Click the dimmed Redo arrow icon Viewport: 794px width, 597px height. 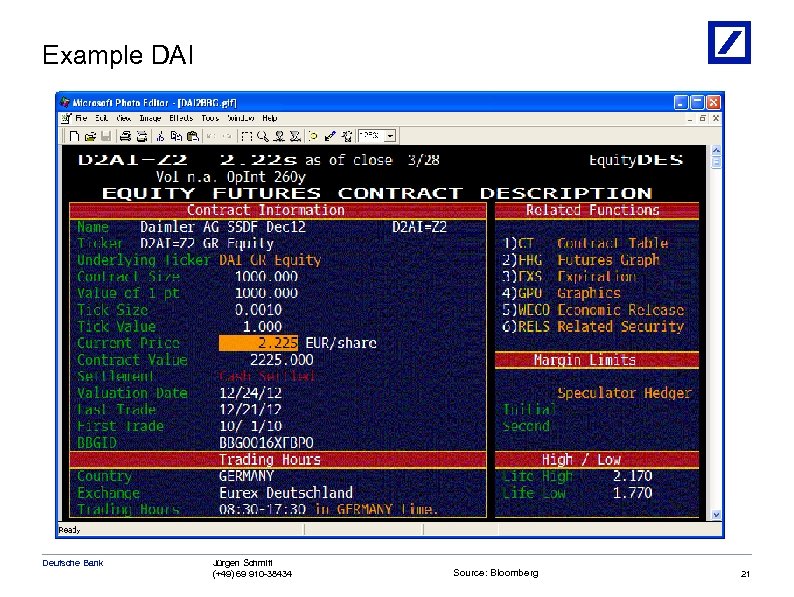pos(227,136)
